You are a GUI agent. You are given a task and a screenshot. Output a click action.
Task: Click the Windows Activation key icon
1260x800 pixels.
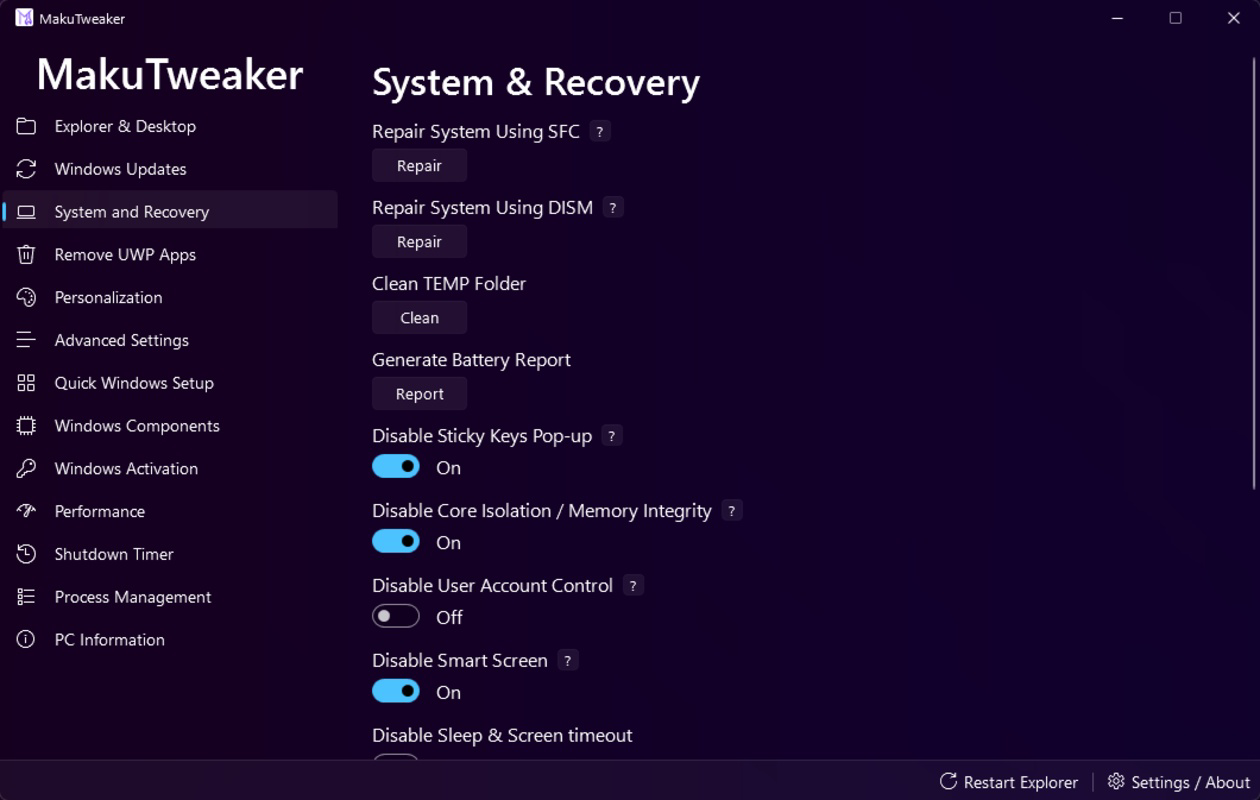26,468
